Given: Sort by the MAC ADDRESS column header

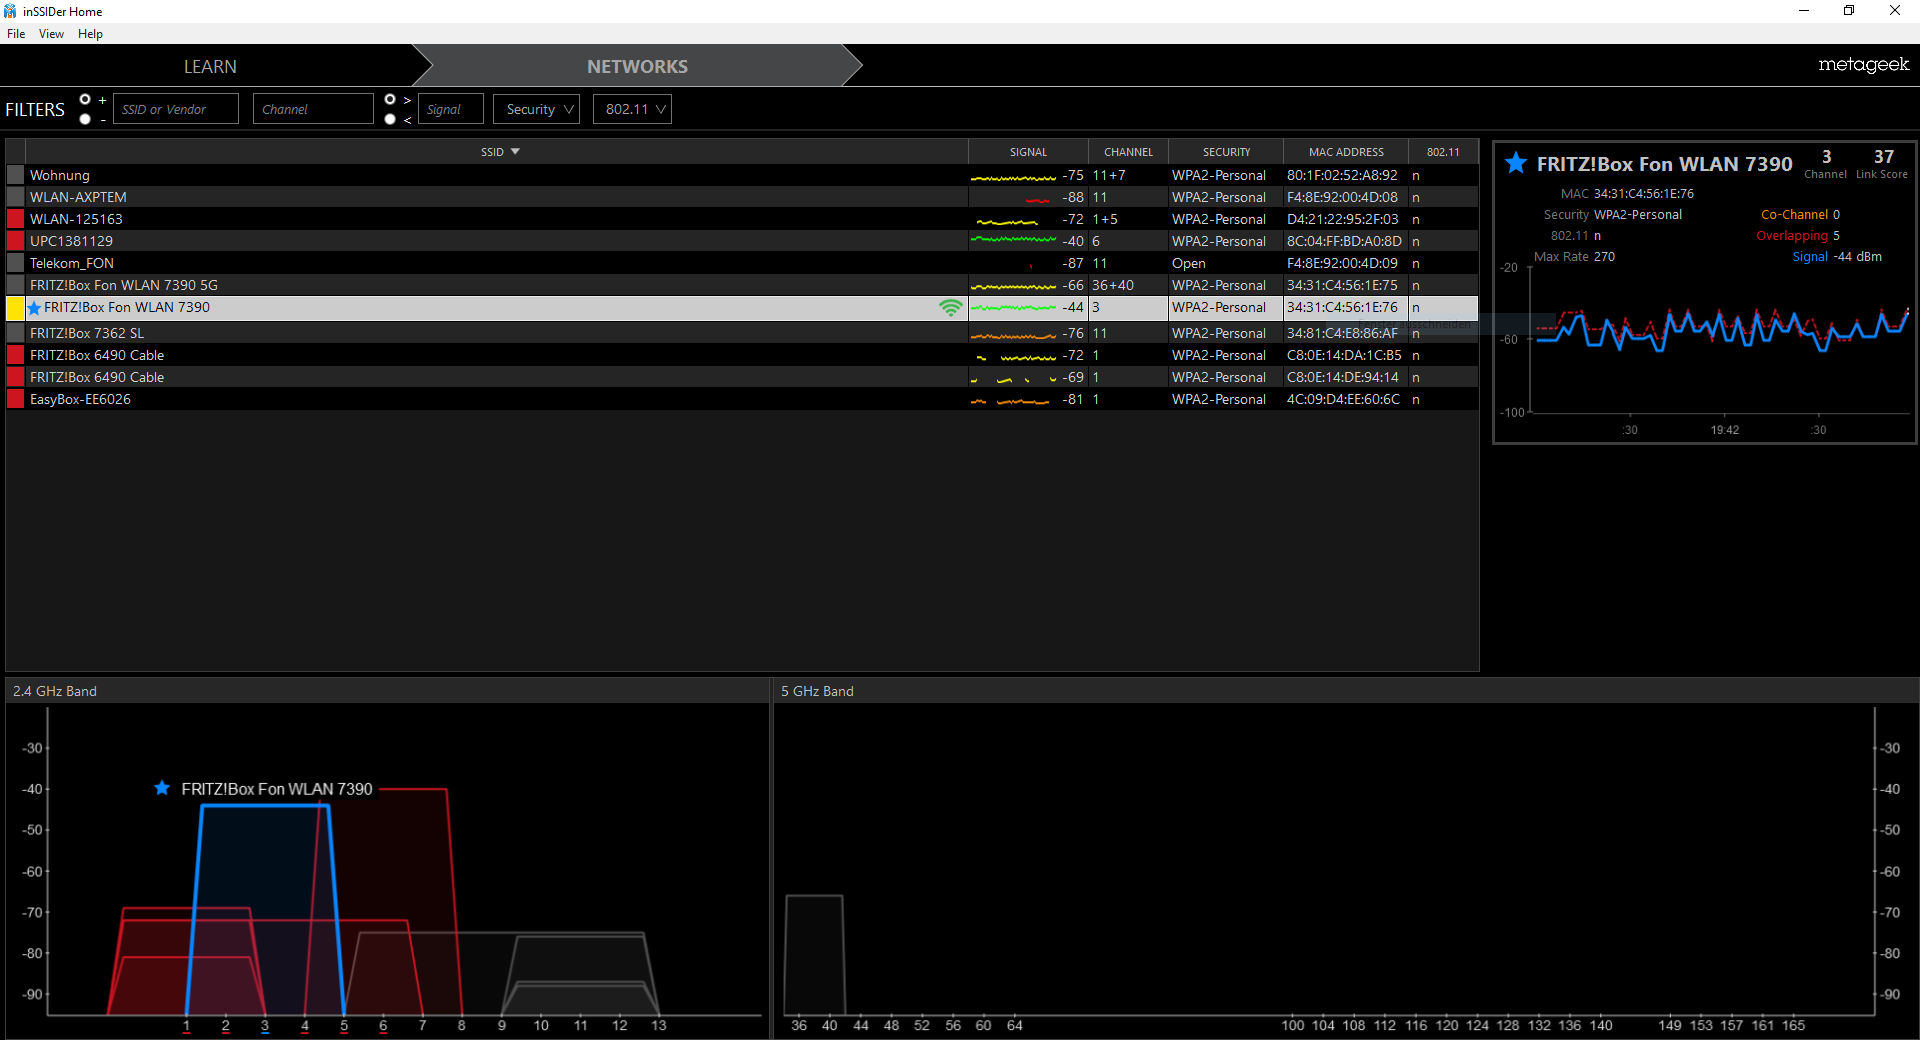Looking at the screenshot, I should (x=1346, y=152).
